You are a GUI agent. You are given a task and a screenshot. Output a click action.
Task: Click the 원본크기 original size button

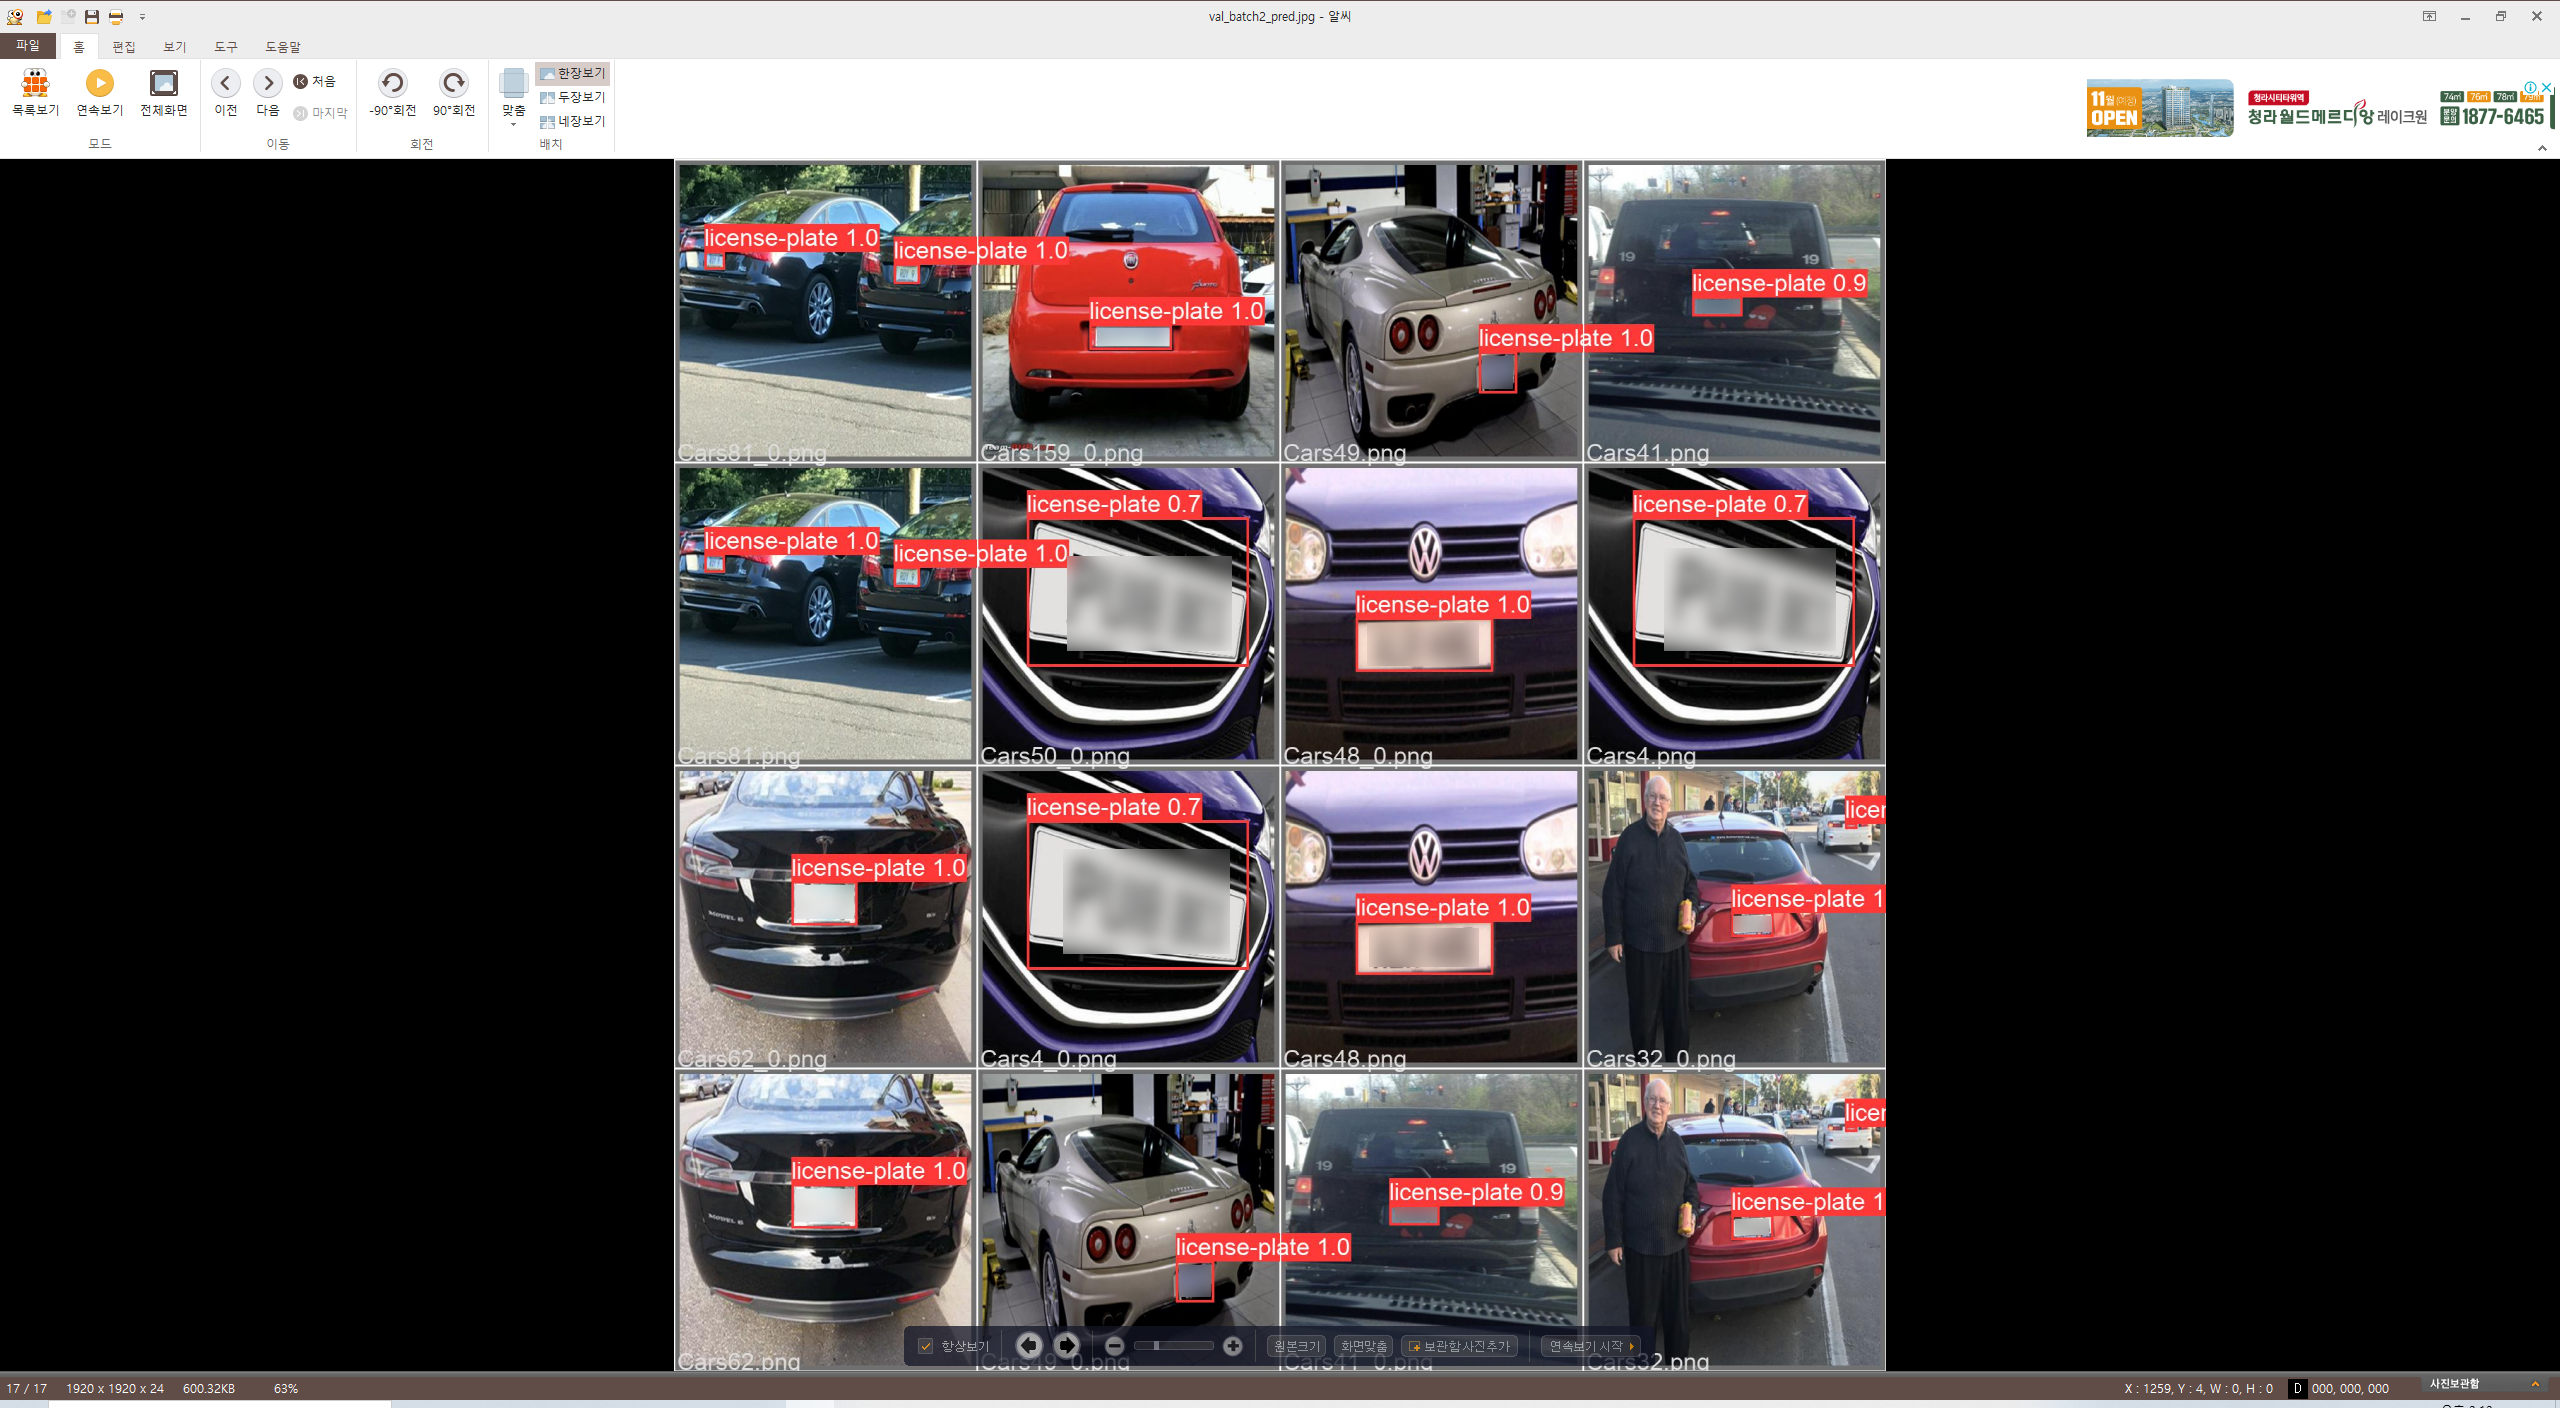pos(1296,1346)
